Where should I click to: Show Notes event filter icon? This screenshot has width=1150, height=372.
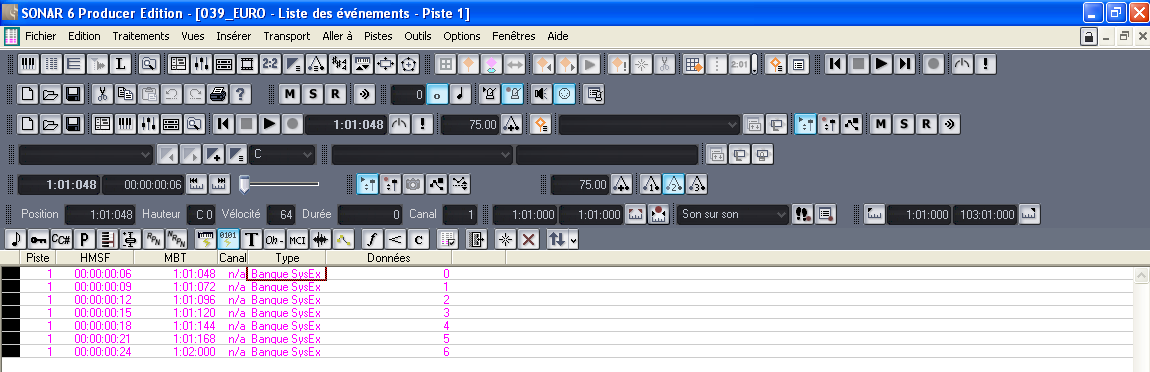click(15, 239)
